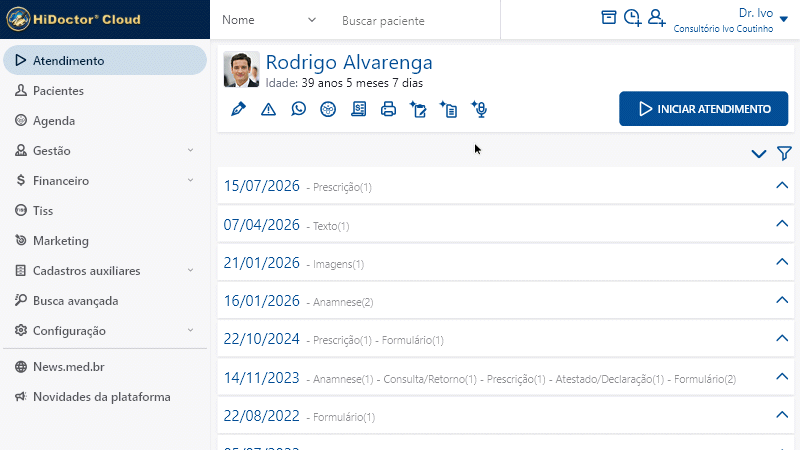Start AI voice recording microphone icon
Viewport: 800px width, 450px height.
(x=479, y=109)
